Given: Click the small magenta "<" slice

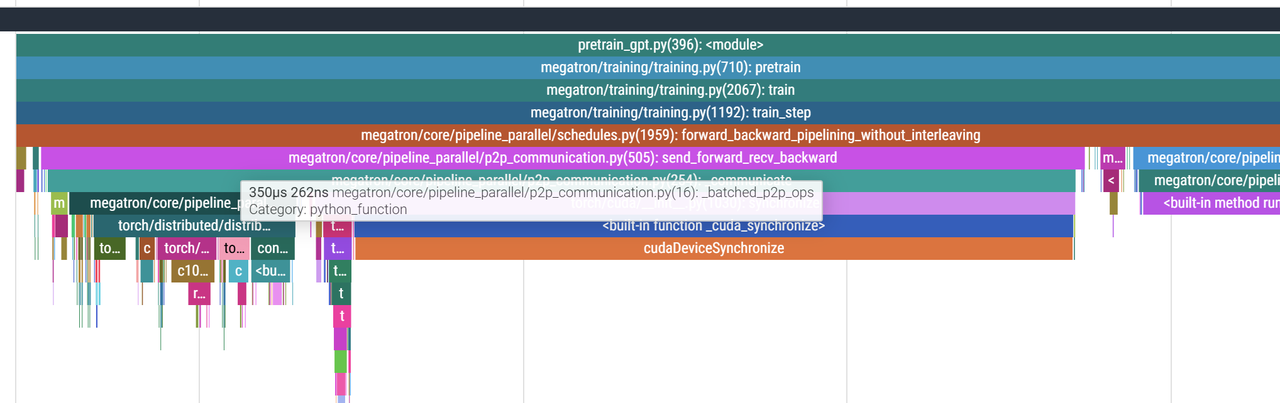Looking at the screenshot, I should pos(1111,180).
